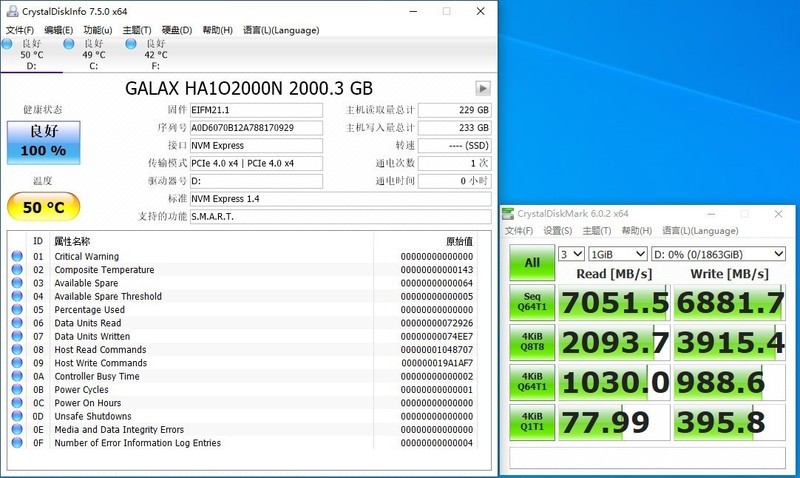Run the 4KiB Q8T8 test
Viewport: 800px width, 478px height.
532,343
